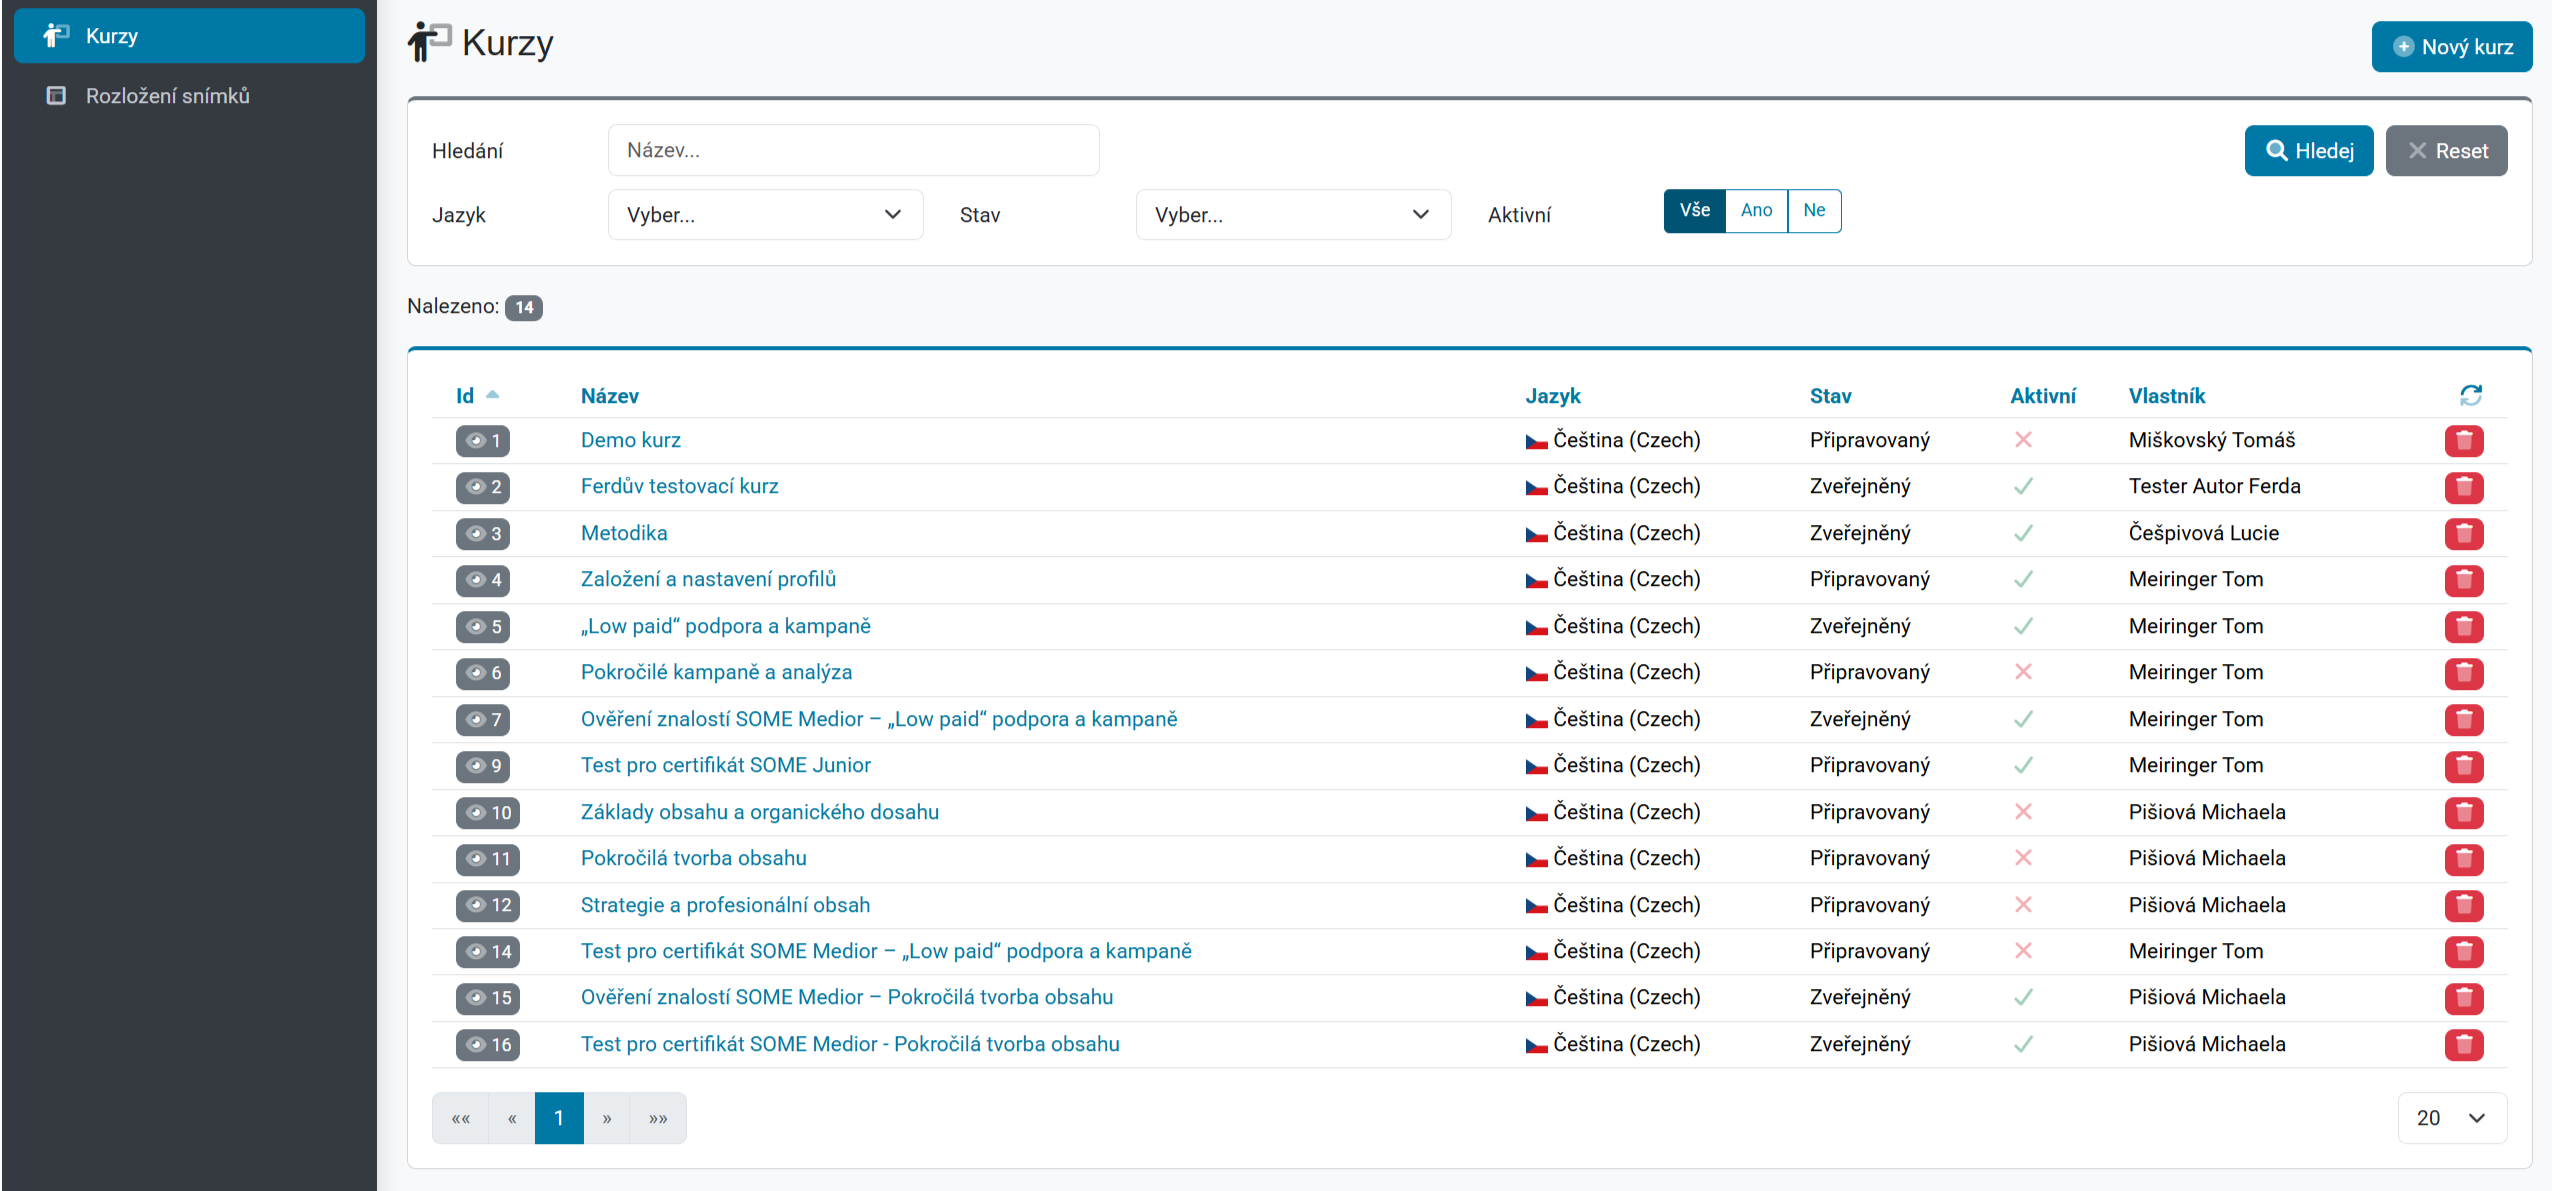This screenshot has width=2552, height=1191.
Task: Click owner Češpivová Lucie cell
Action: (x=2204, y=533)
